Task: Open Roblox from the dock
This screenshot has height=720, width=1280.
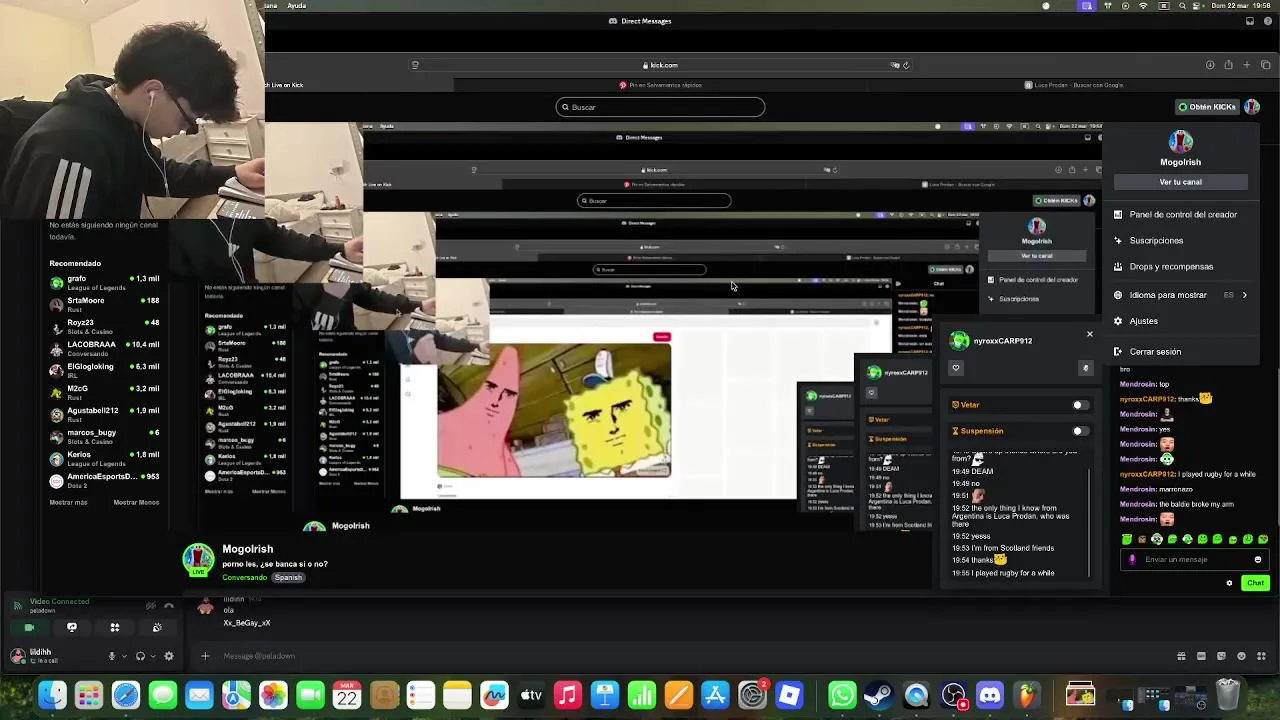Action: (x=789, y=695)
